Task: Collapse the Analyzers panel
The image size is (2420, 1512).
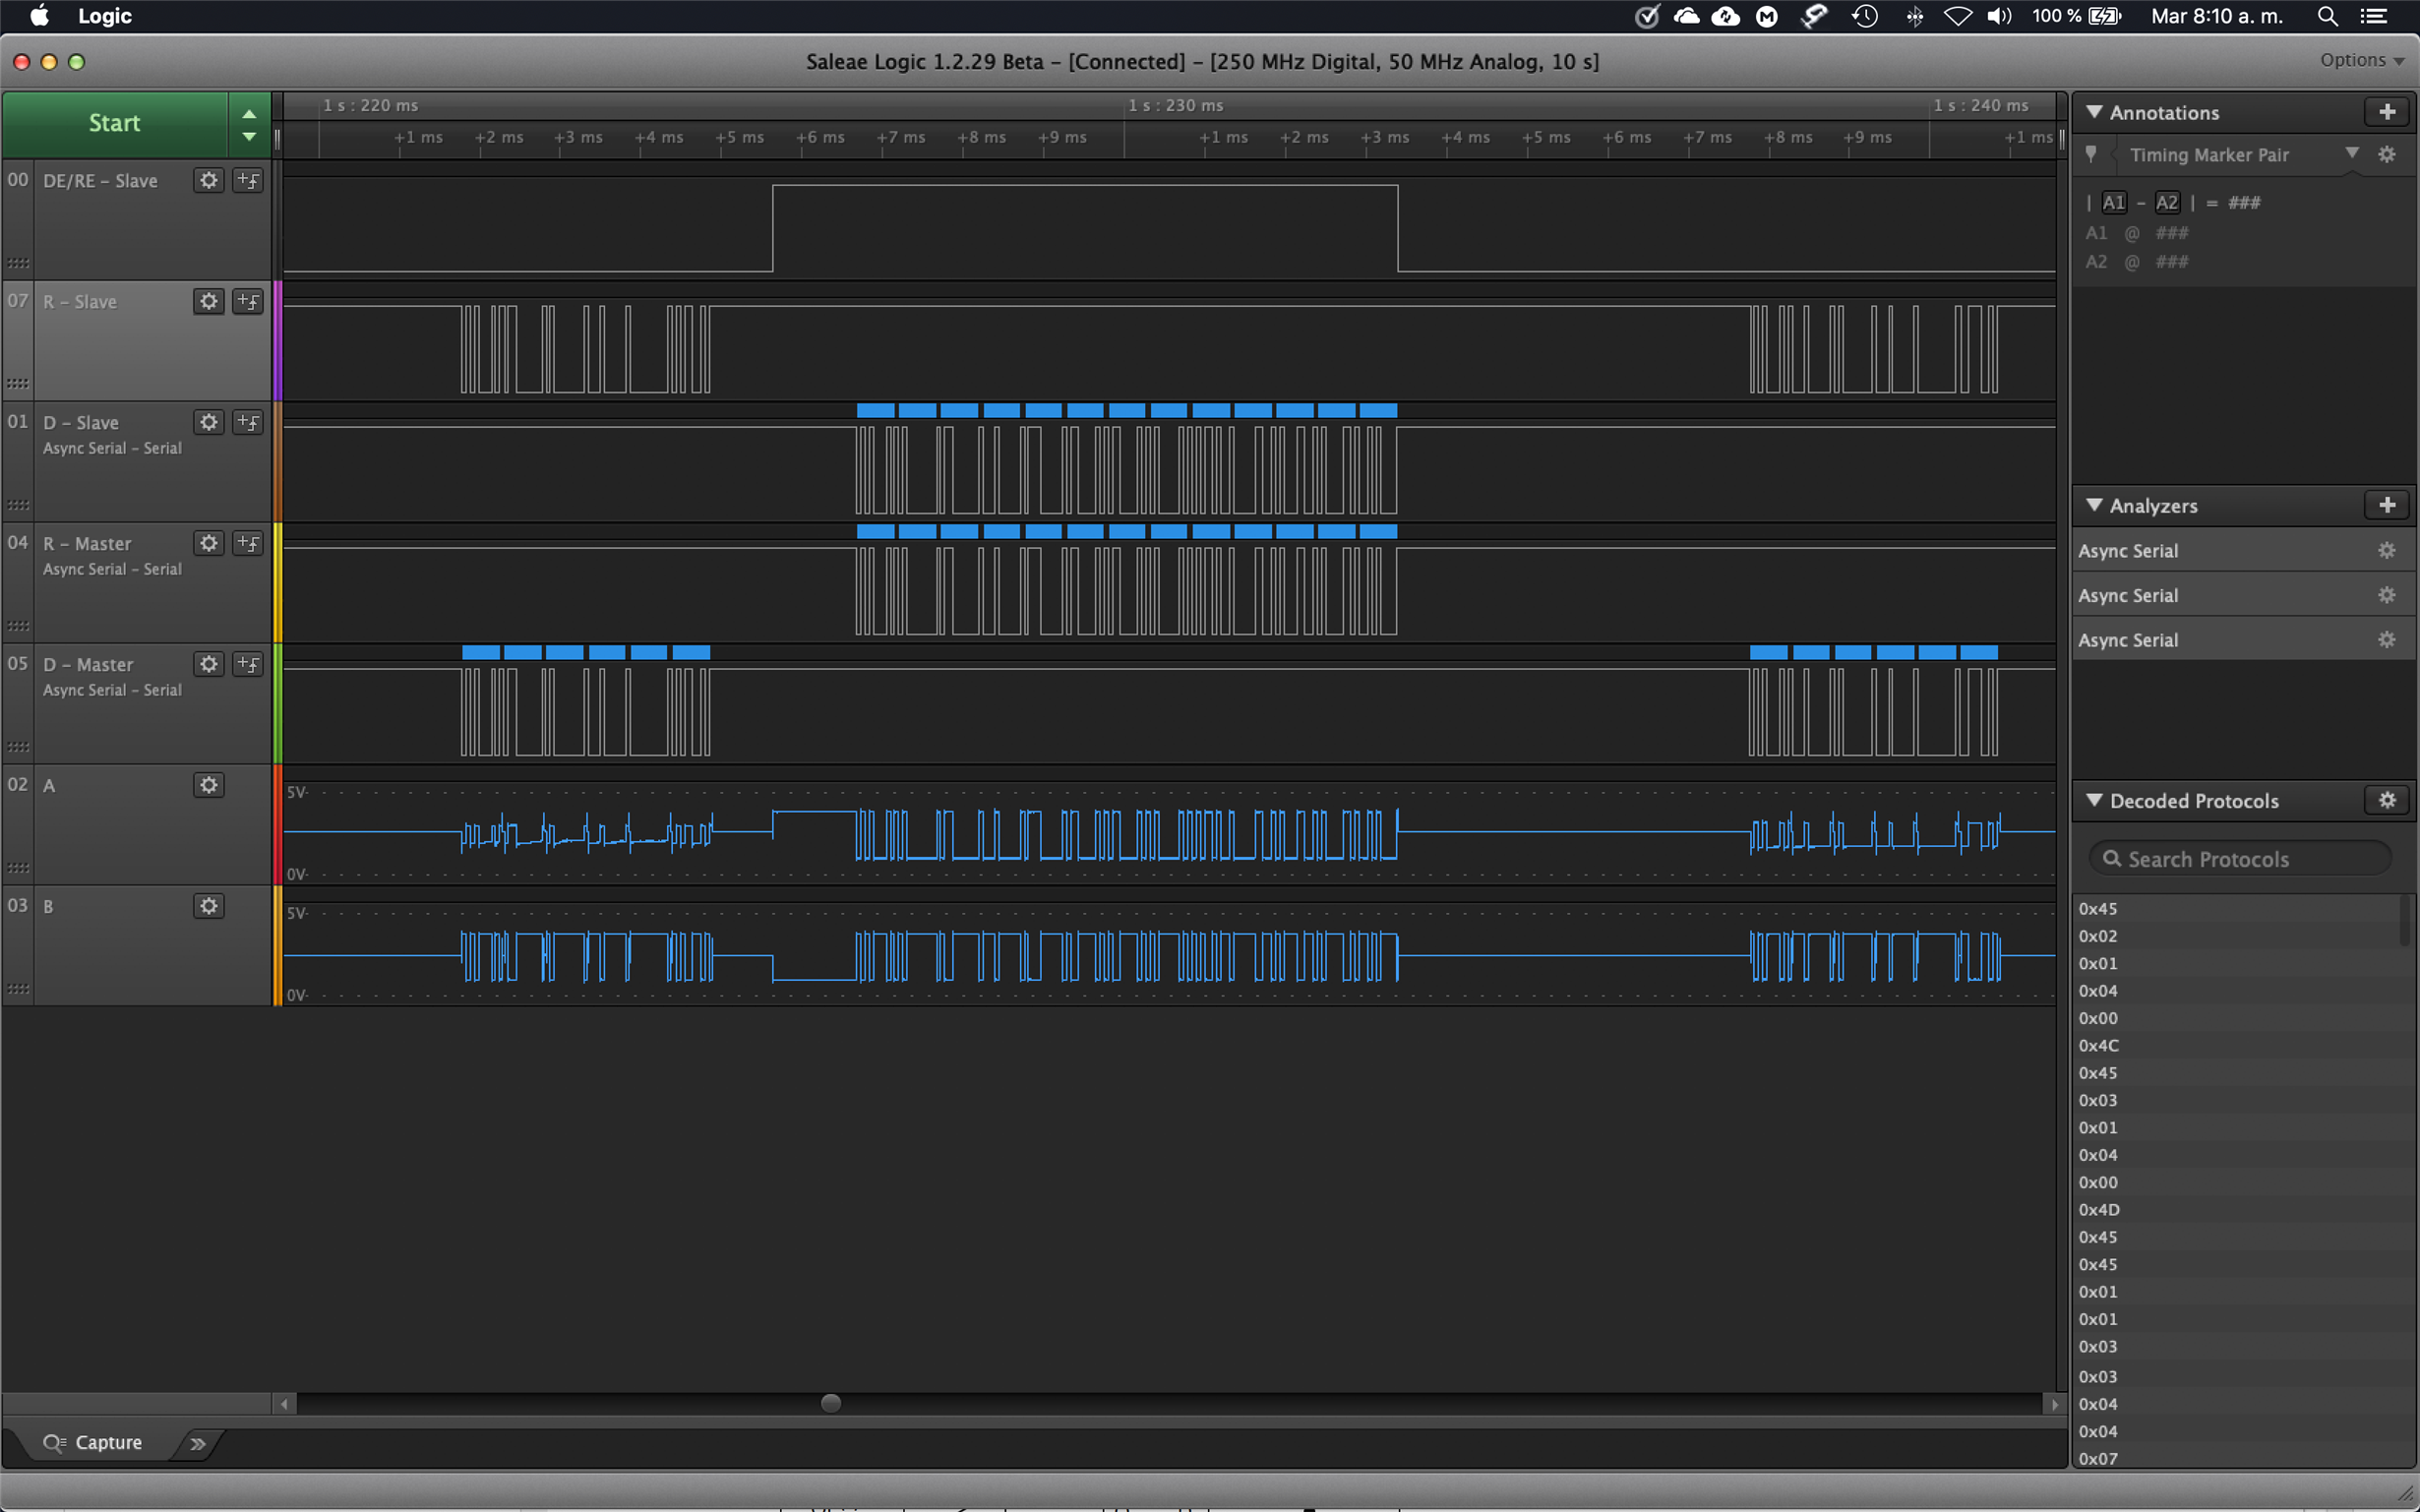Action: click(2094, 505)
